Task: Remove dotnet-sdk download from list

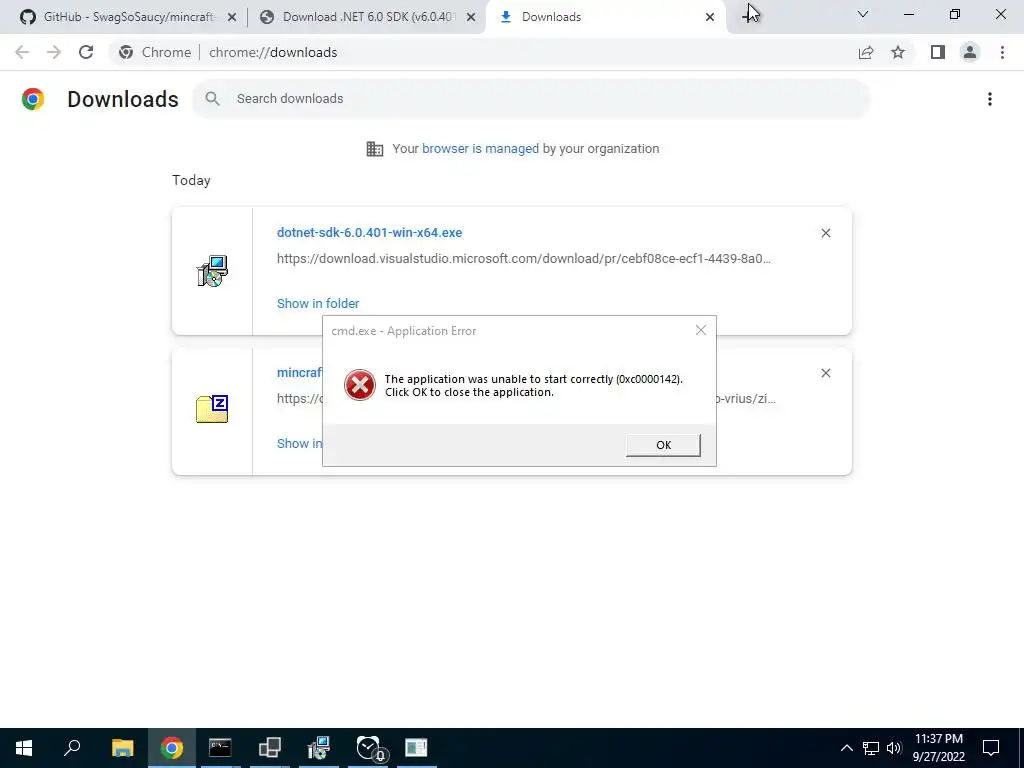Action: pos(825,233)
